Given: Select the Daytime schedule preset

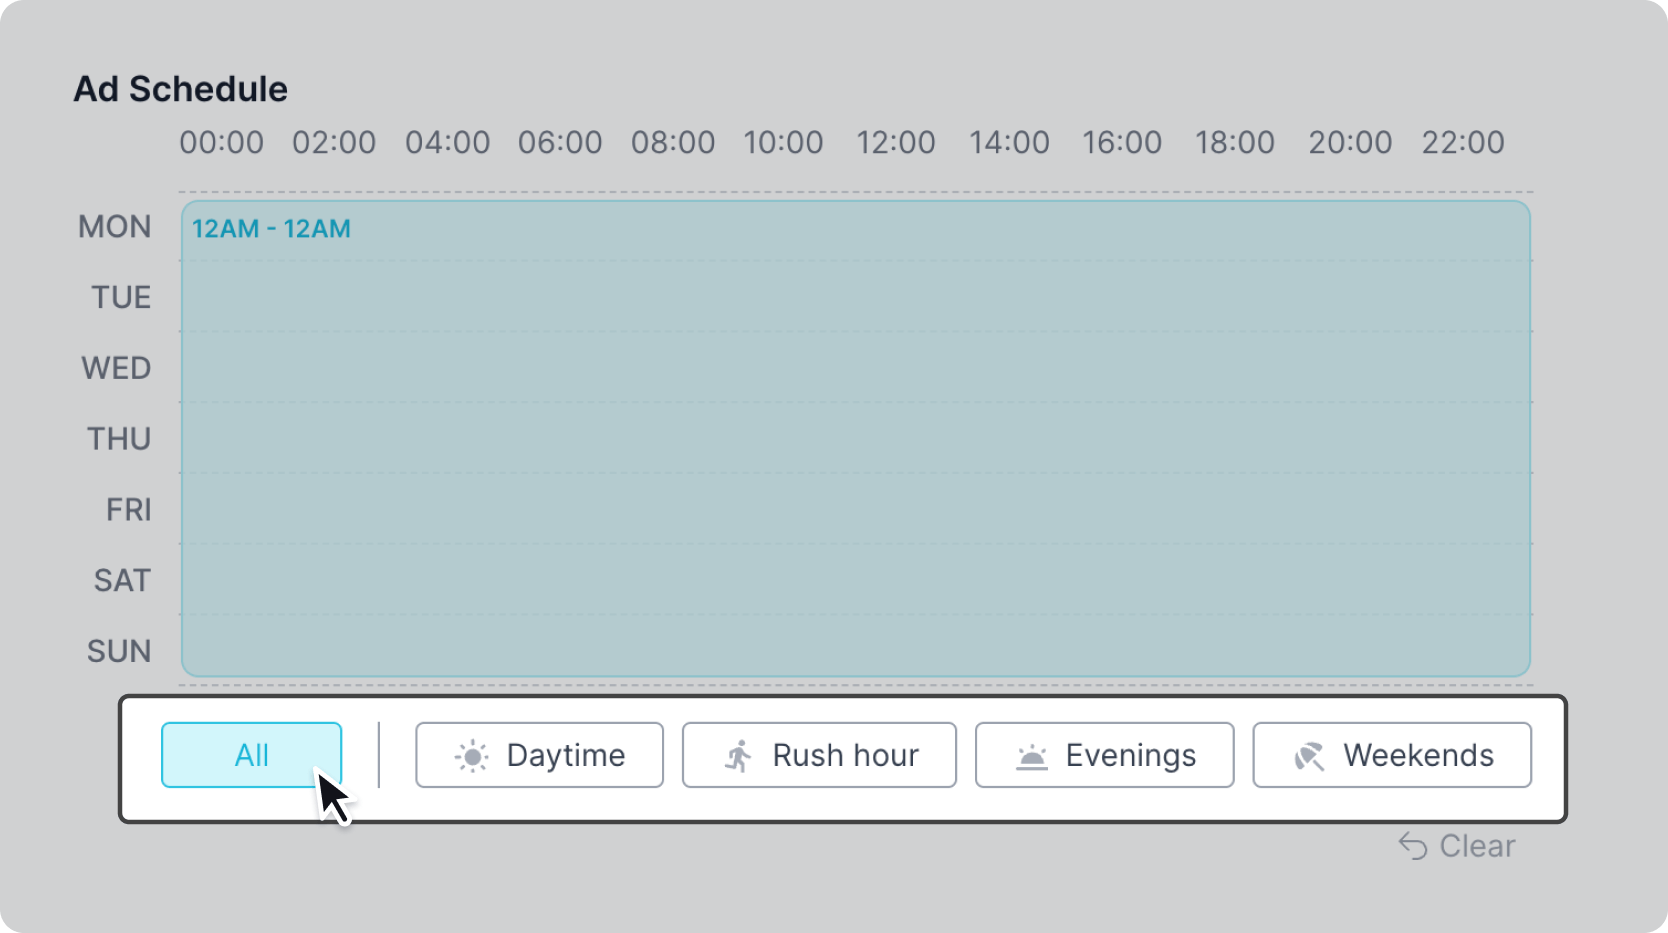Looking at the screenshot, I should [x=539, y=755].
